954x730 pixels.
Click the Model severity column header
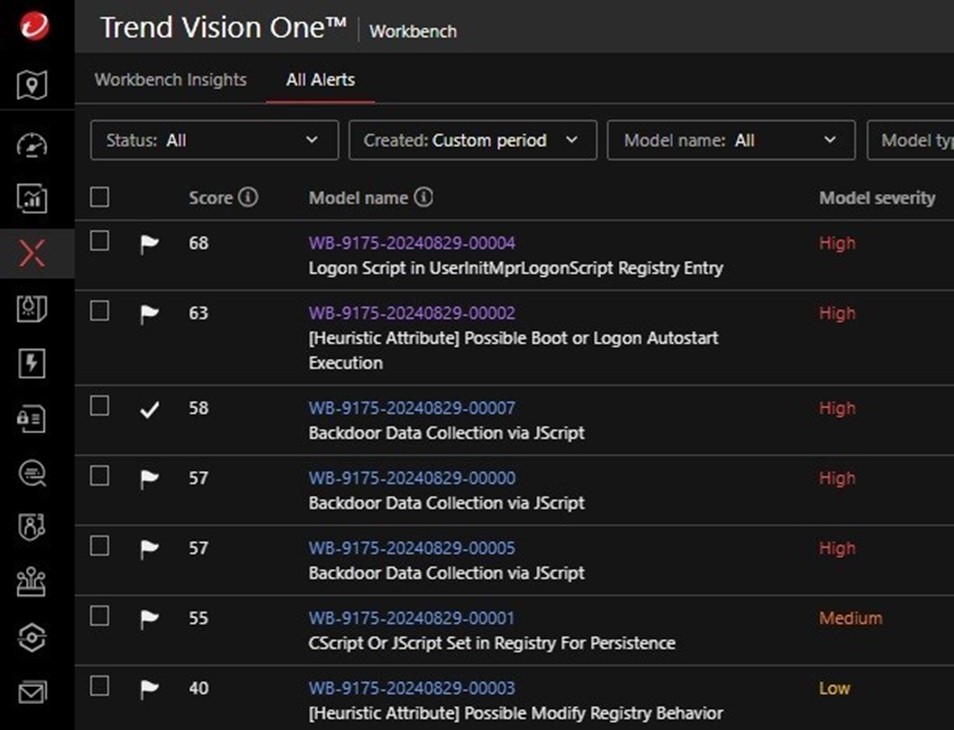[876, 198]
